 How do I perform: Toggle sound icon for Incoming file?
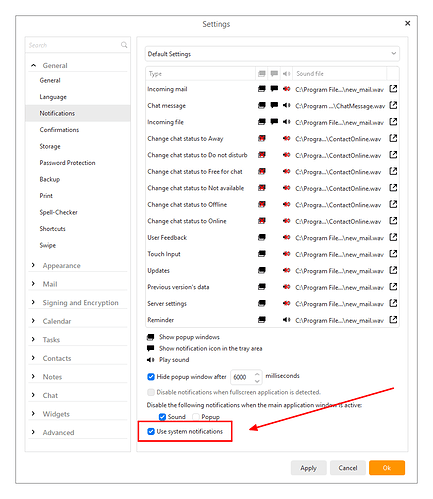[286, 122]
